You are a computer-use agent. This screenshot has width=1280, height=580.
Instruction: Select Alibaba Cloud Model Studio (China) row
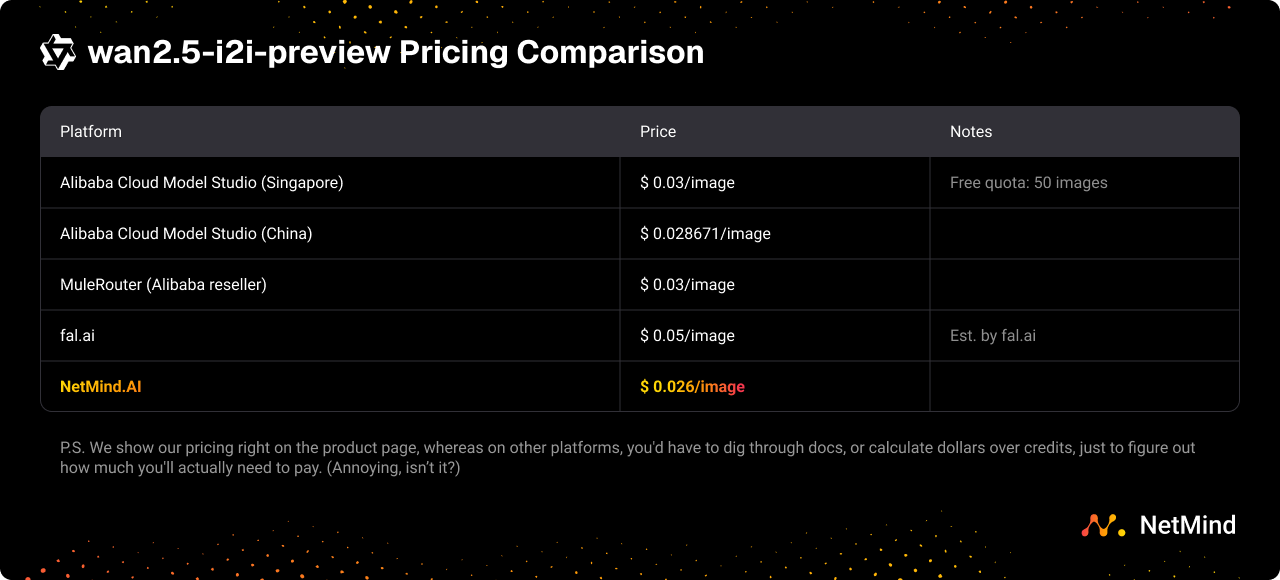pyautogui.click(x=186, y=234)
